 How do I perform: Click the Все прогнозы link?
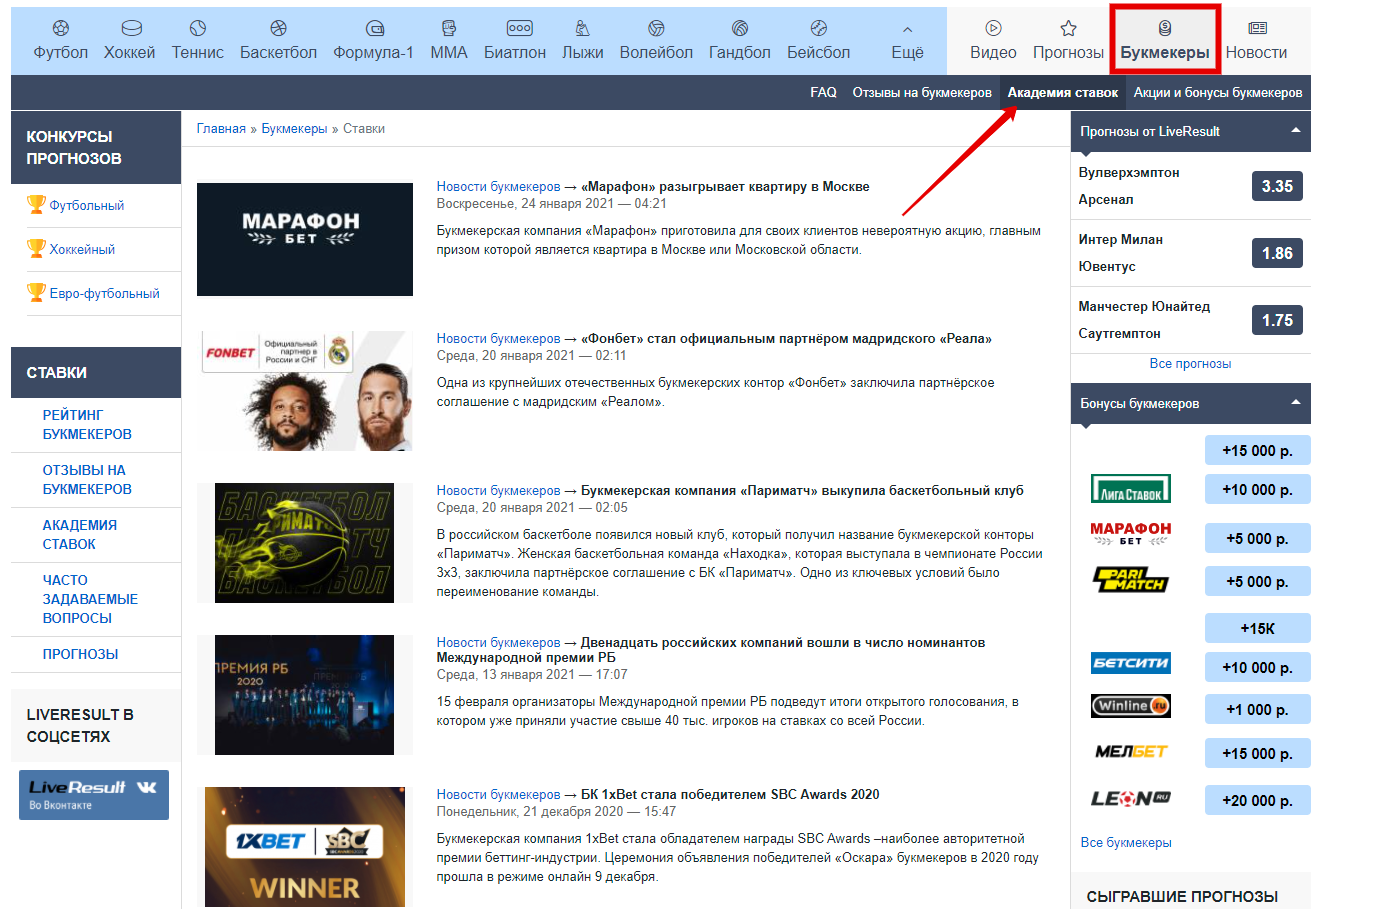point(1190,364)
